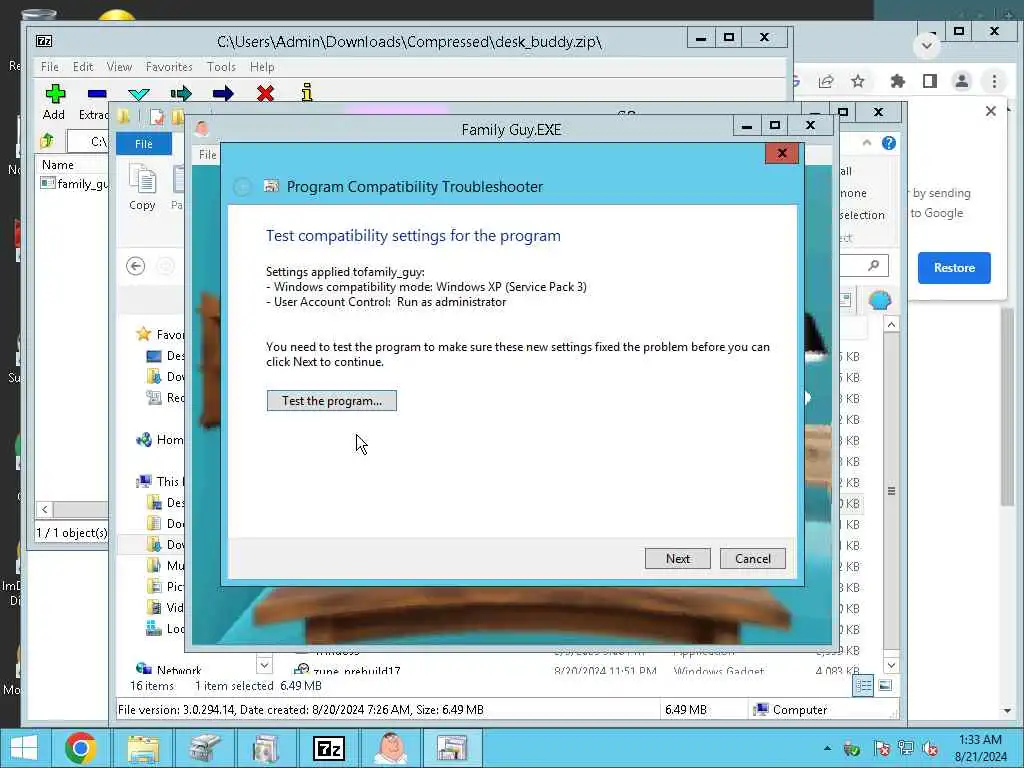Screen dimensions: 1024x768
Task: Open Favorites in Explorer navigation pane
Action: coord(160,334)
